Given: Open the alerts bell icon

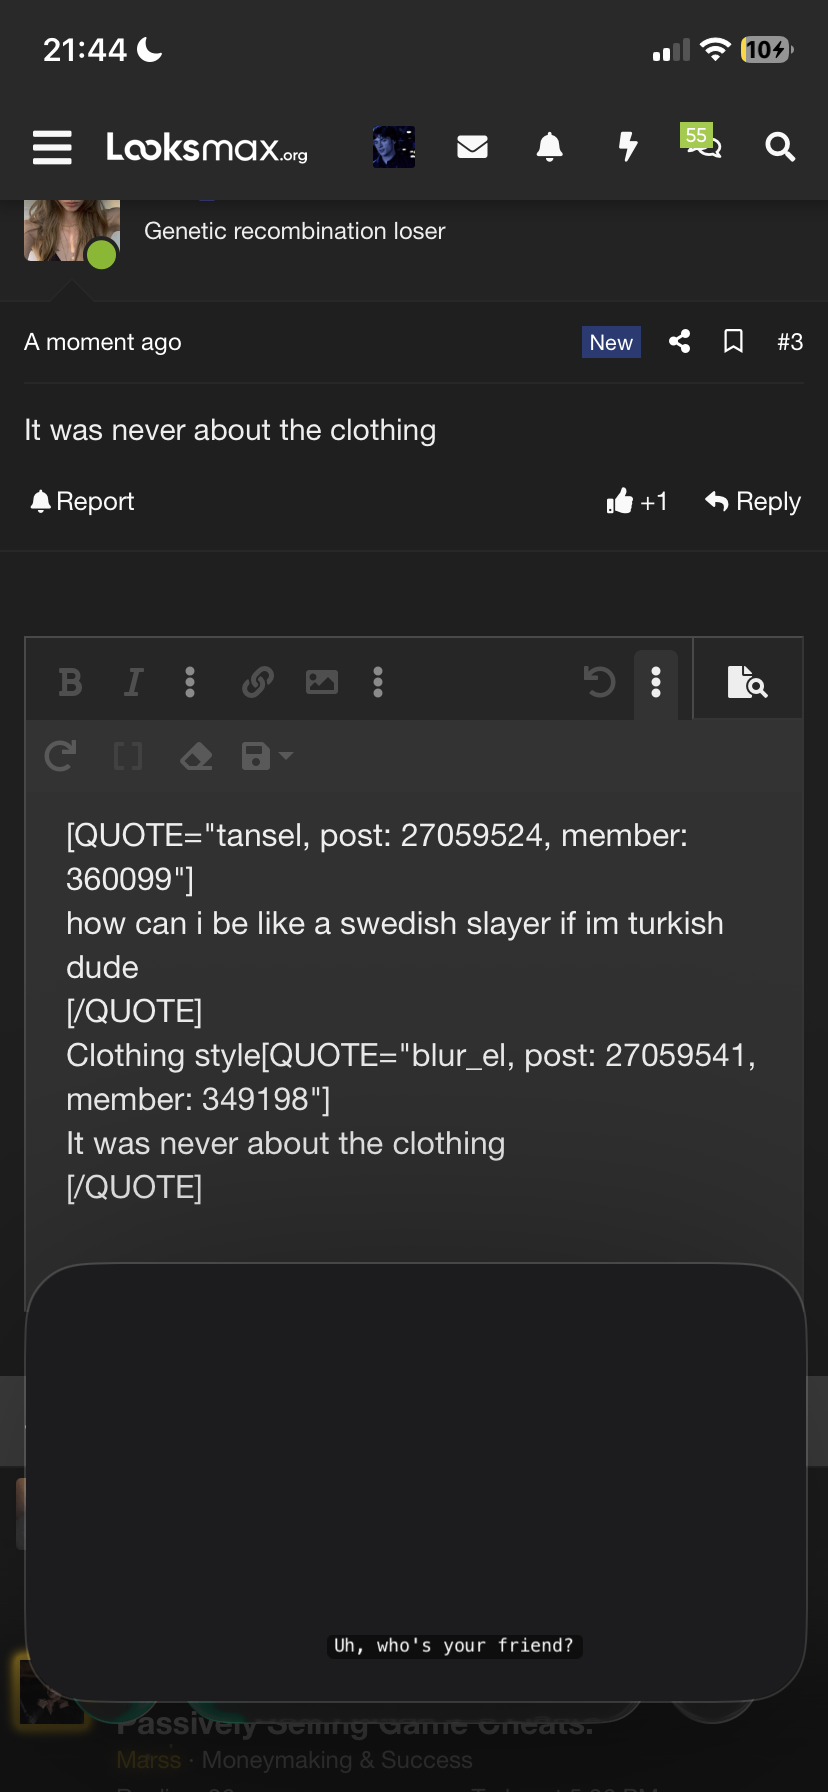Looking at the screenshot, I should point(549,147).
